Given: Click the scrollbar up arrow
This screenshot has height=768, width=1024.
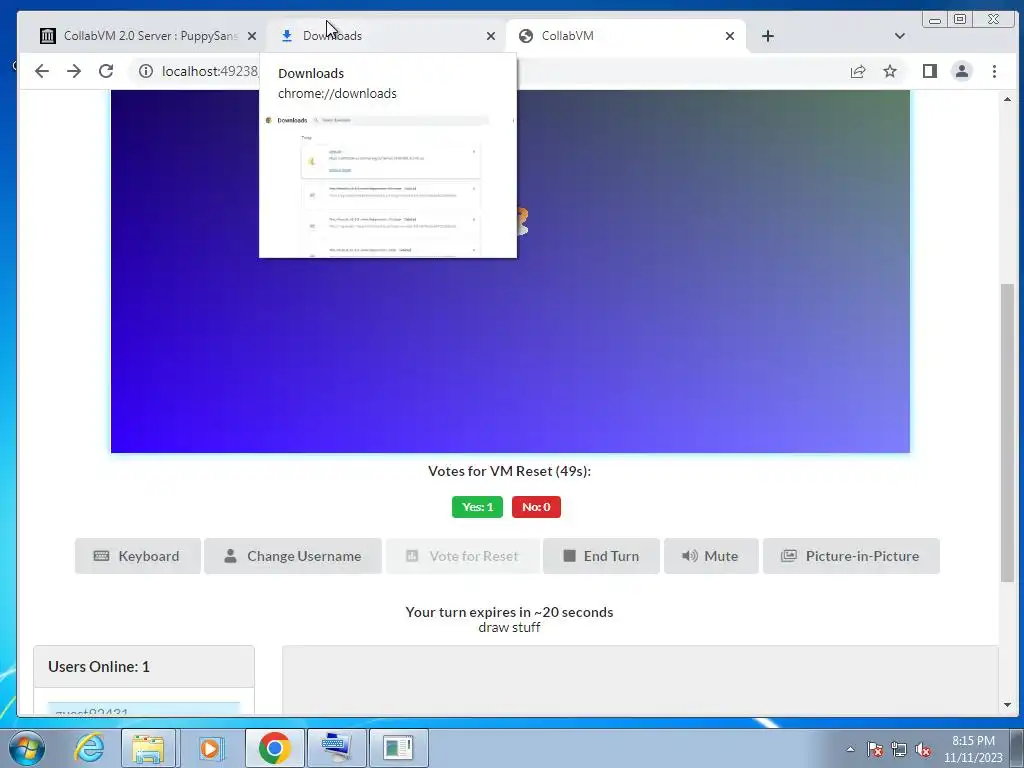Looking at the screenshot, I should [1007, 99].
